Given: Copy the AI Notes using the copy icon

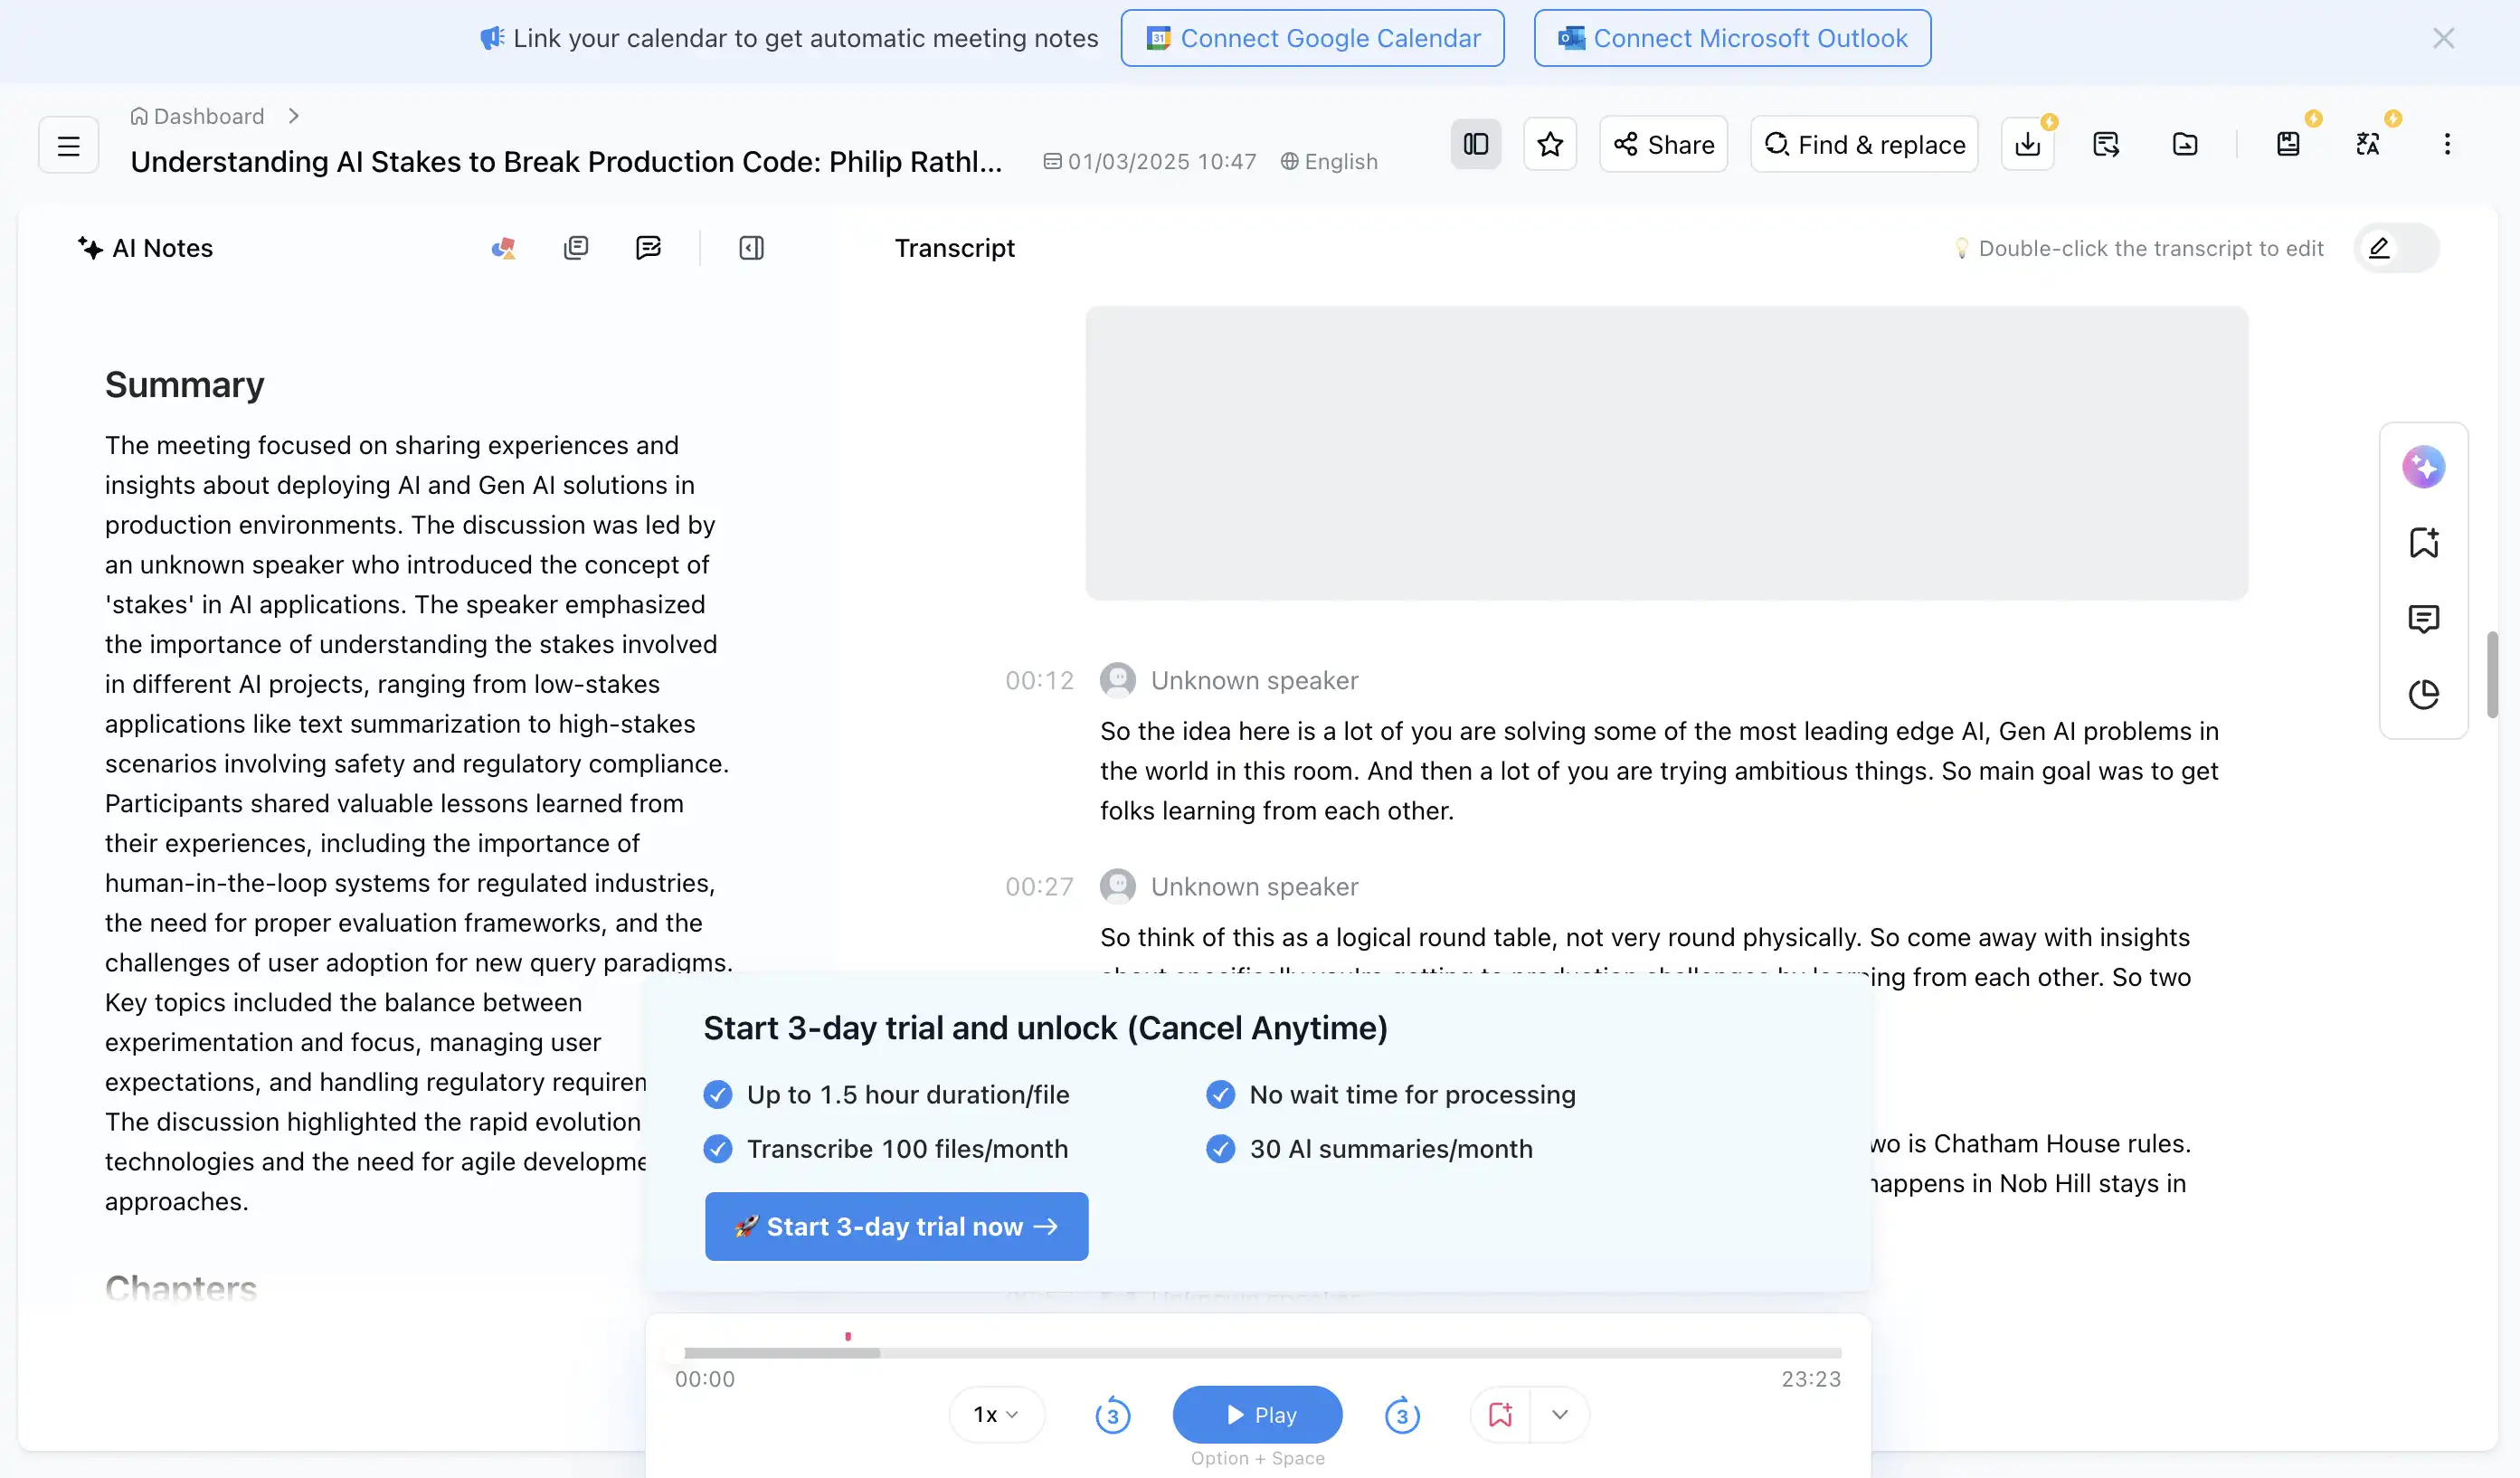Looking at the screenshot, I should coord(576,247).
